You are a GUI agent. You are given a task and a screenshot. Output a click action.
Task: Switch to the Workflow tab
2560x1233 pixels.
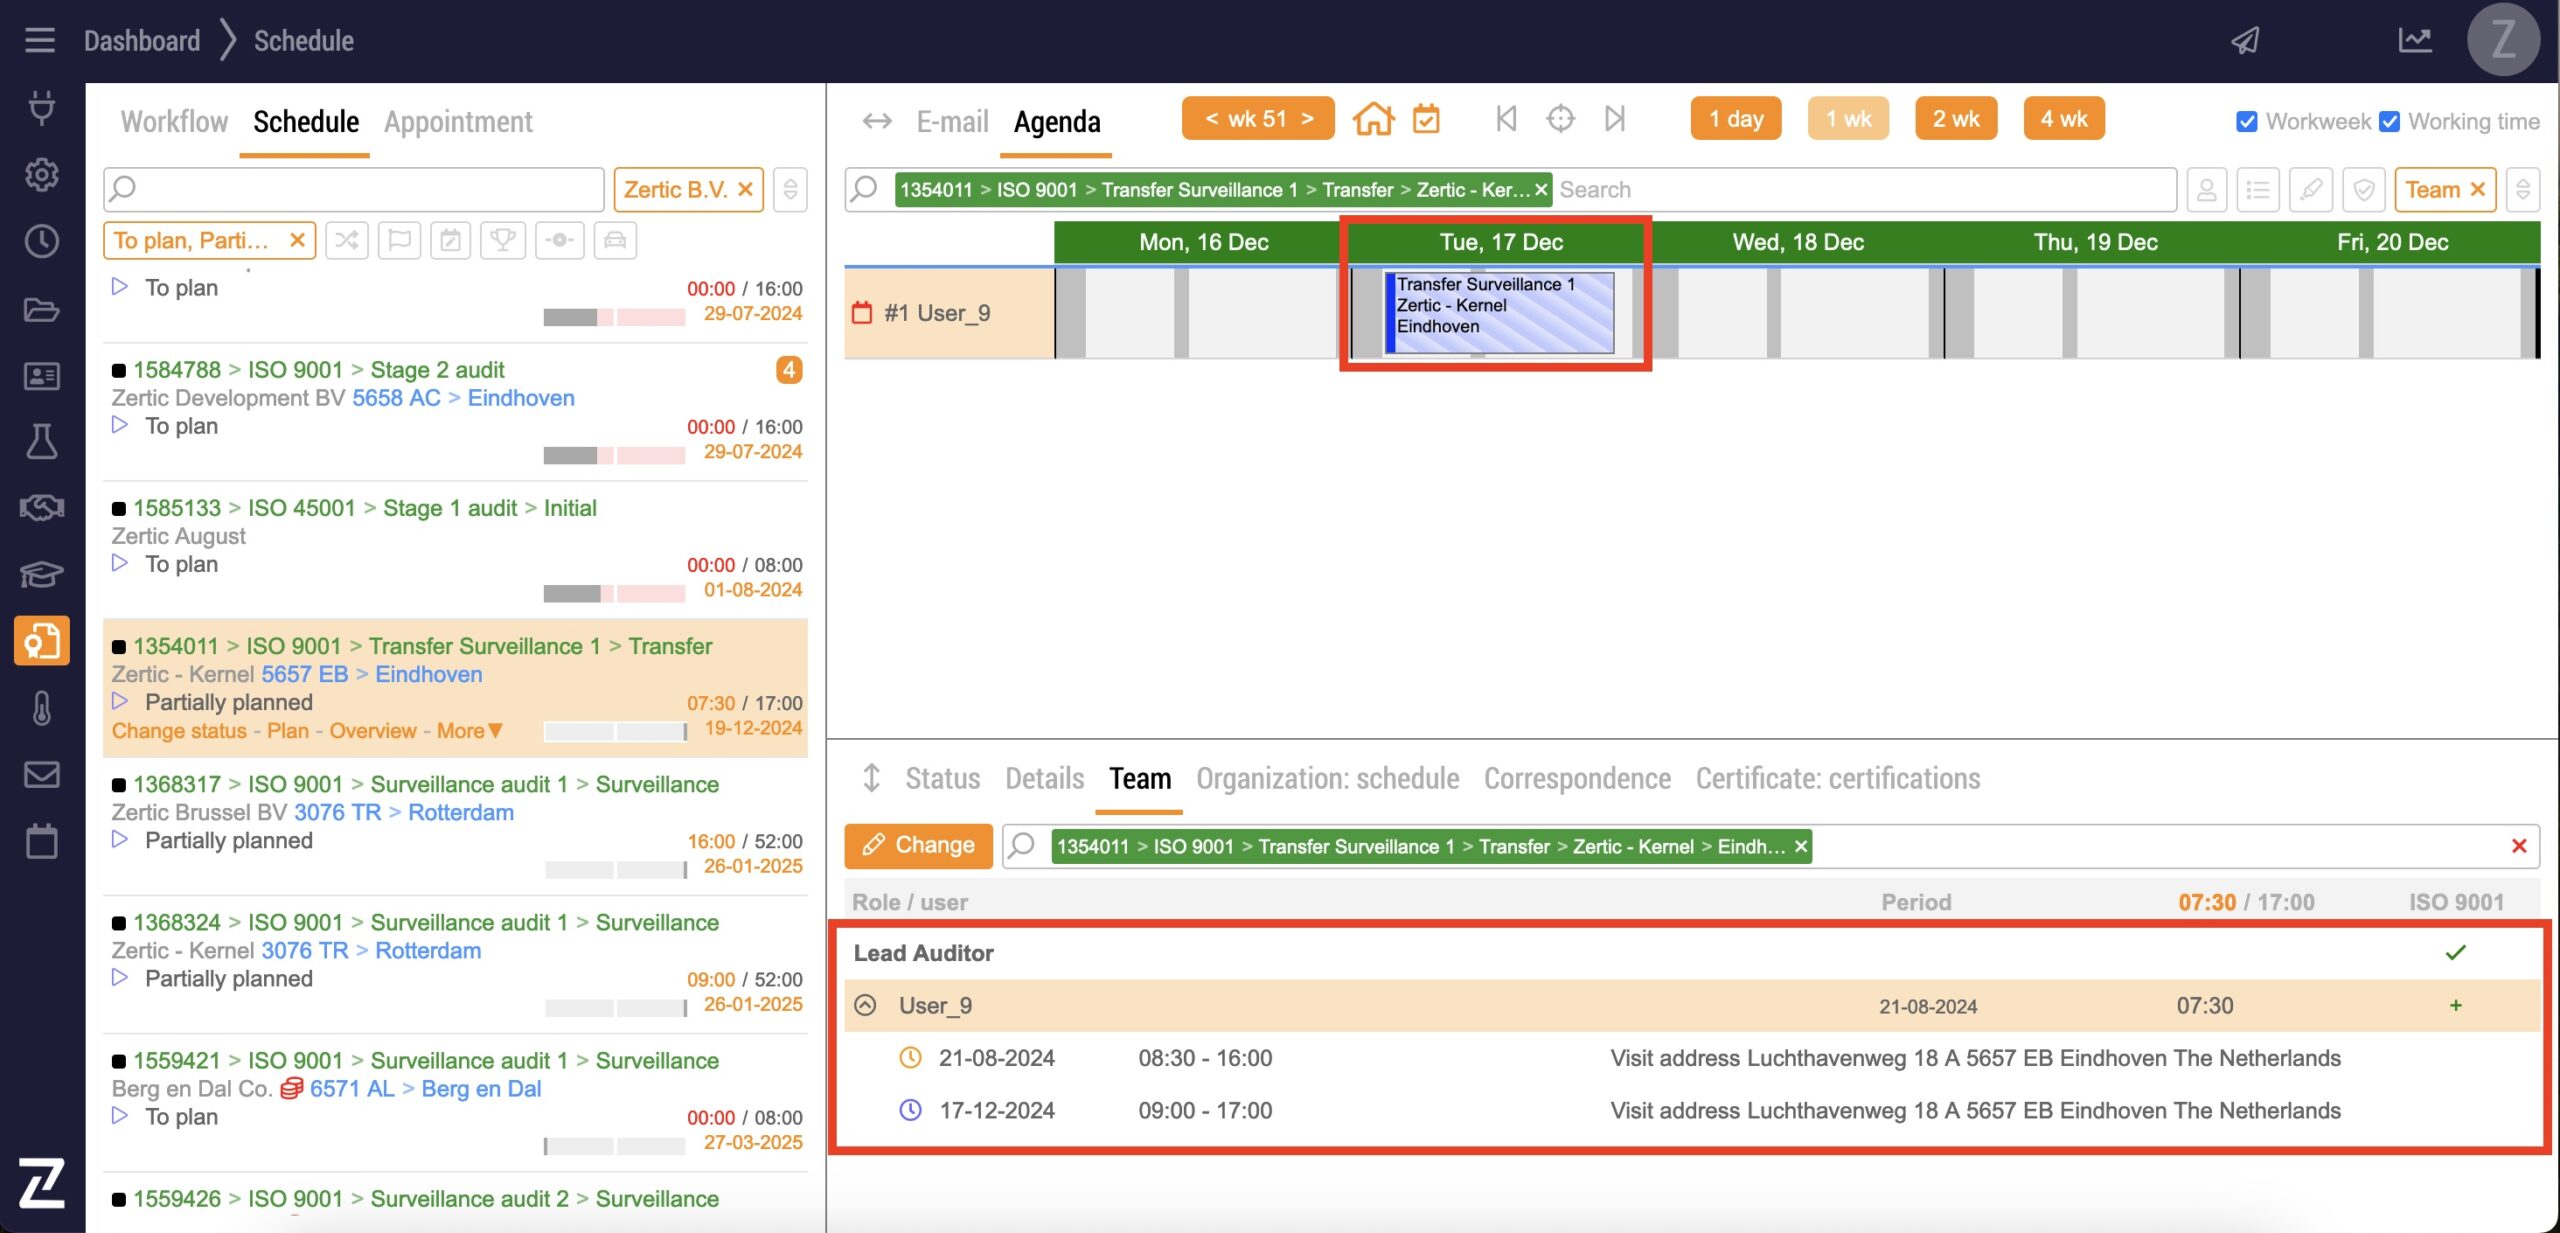(x=174, y=122)
